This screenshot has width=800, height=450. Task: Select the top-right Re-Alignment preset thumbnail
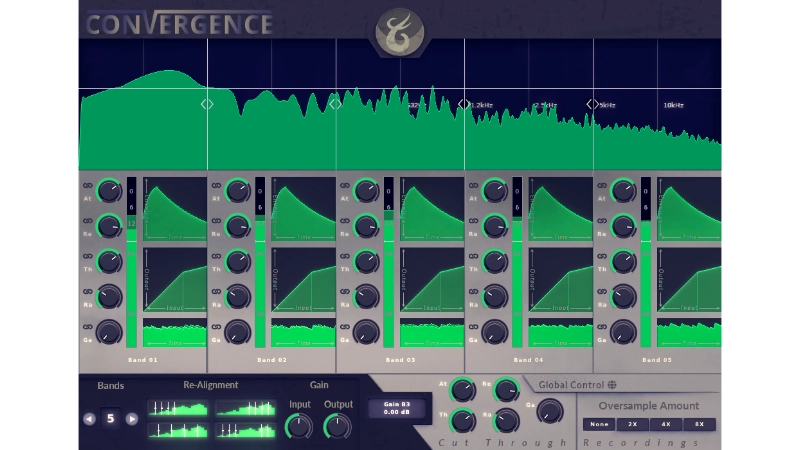245,408
